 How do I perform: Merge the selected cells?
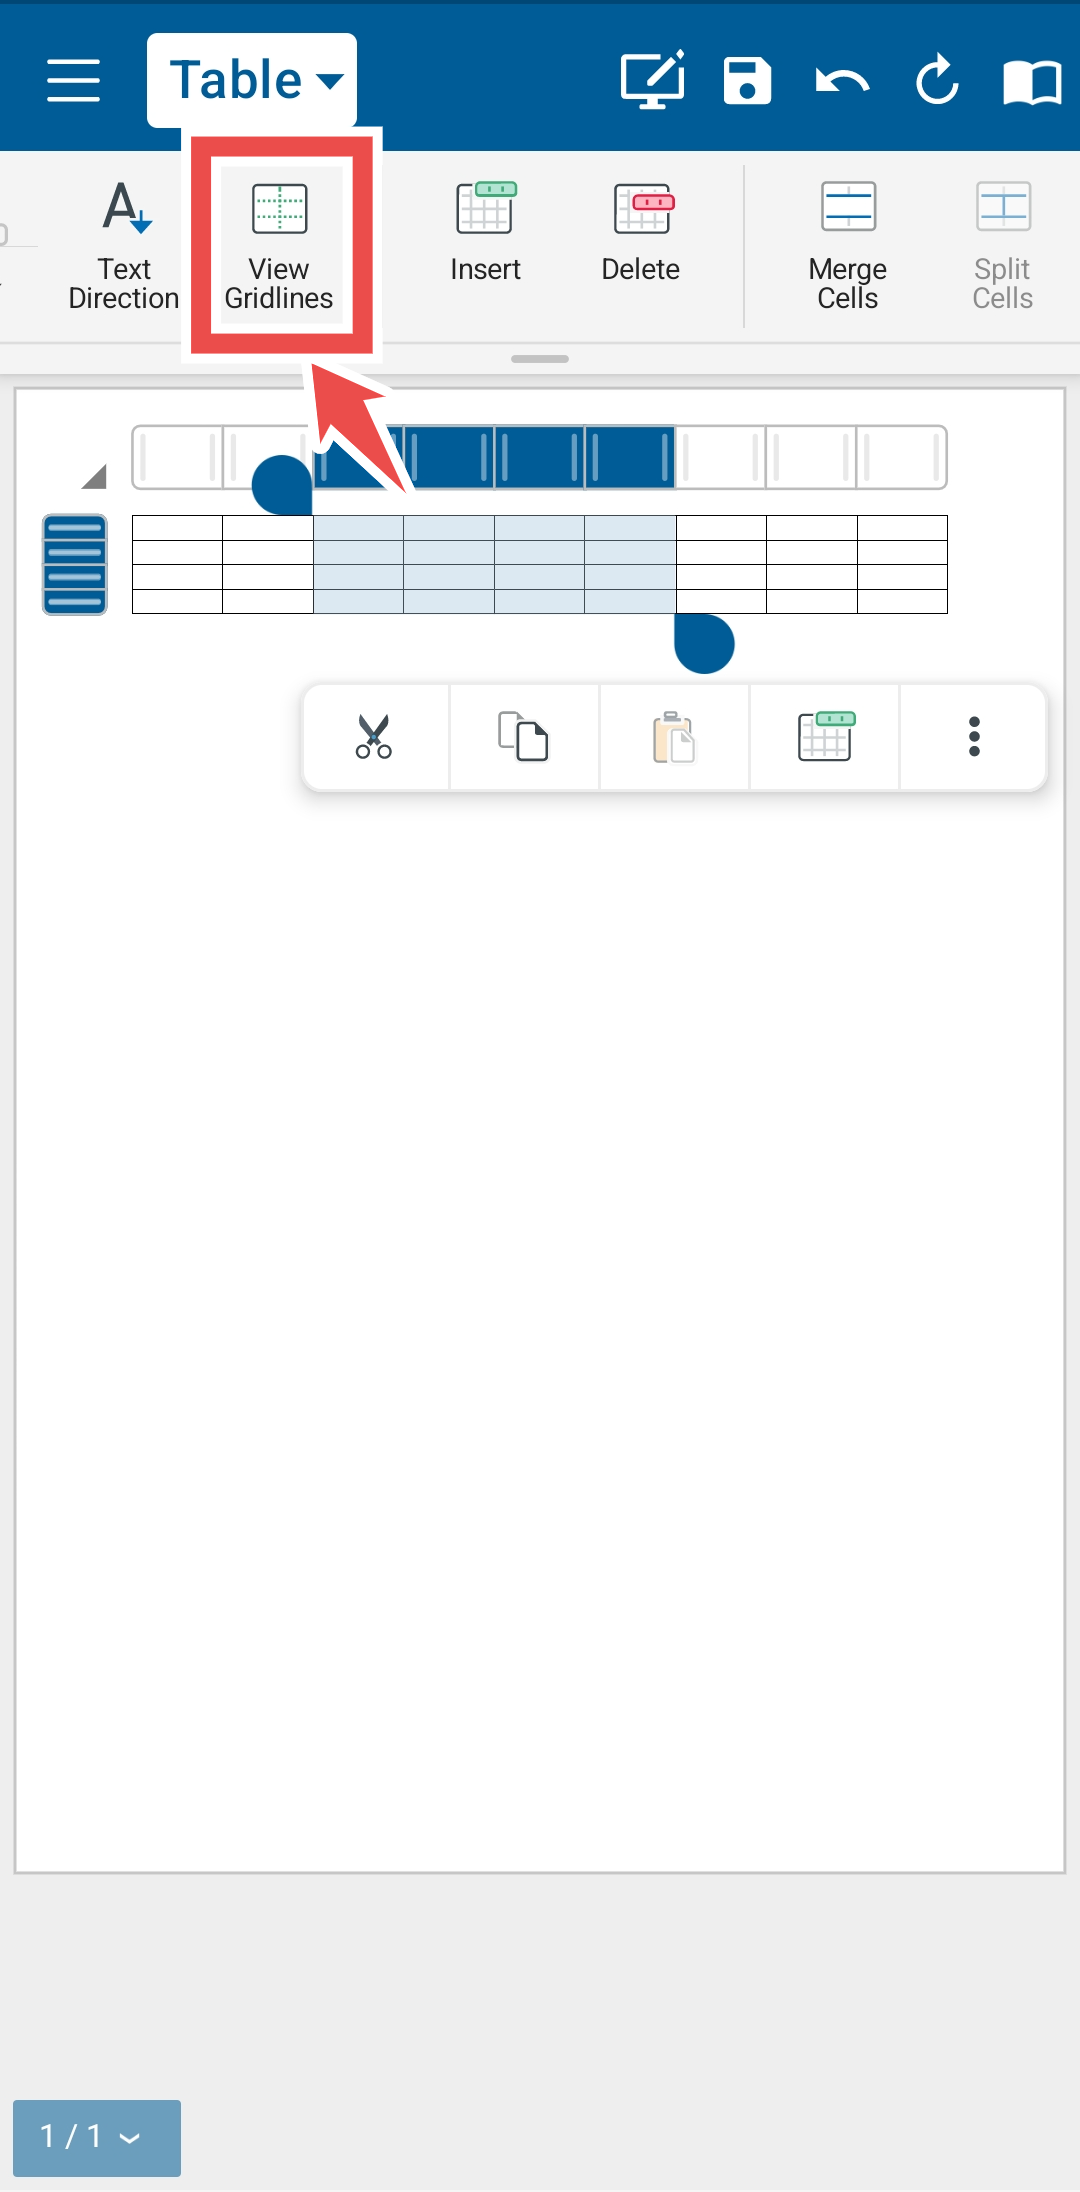[848, 246]
